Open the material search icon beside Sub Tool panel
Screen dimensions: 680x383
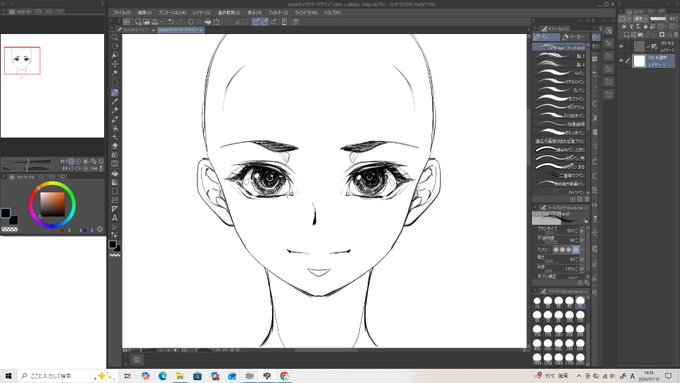pos(609,30)
